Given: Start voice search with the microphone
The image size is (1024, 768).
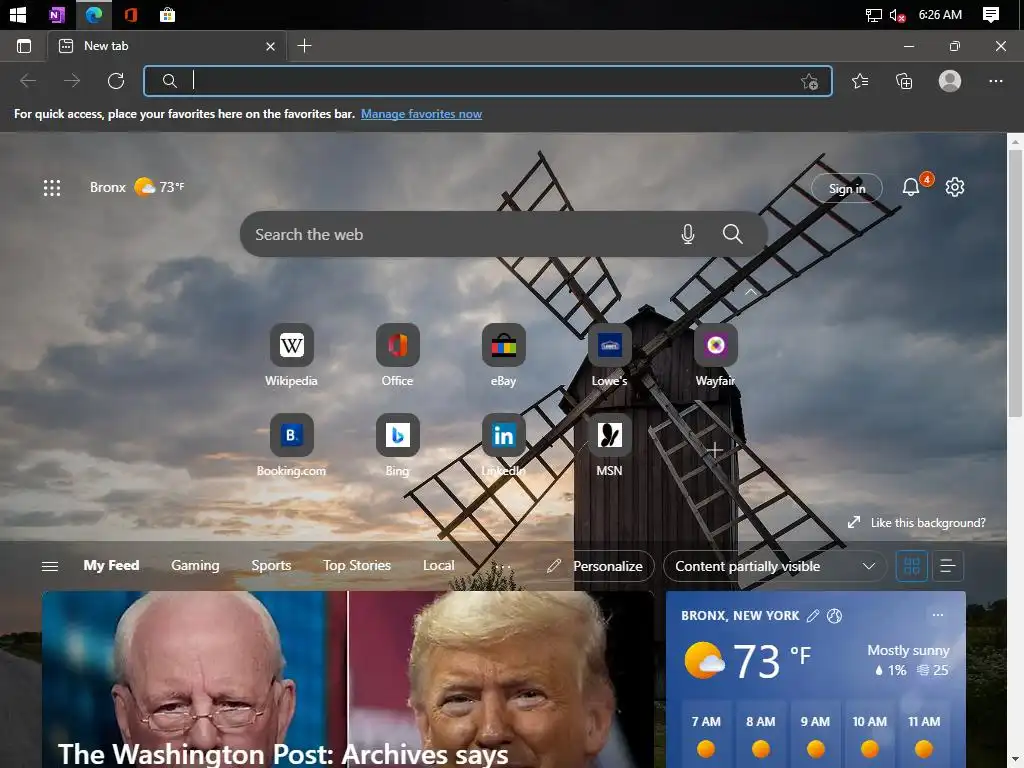Looking at the screenshot, I should point(687,234).
